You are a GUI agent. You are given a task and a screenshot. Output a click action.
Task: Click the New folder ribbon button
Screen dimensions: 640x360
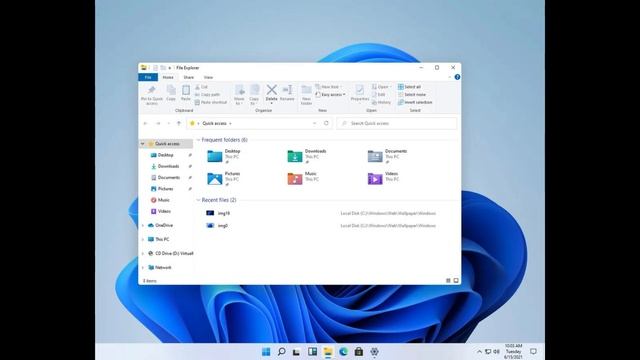pyautogui.click(x=306, y=95)
